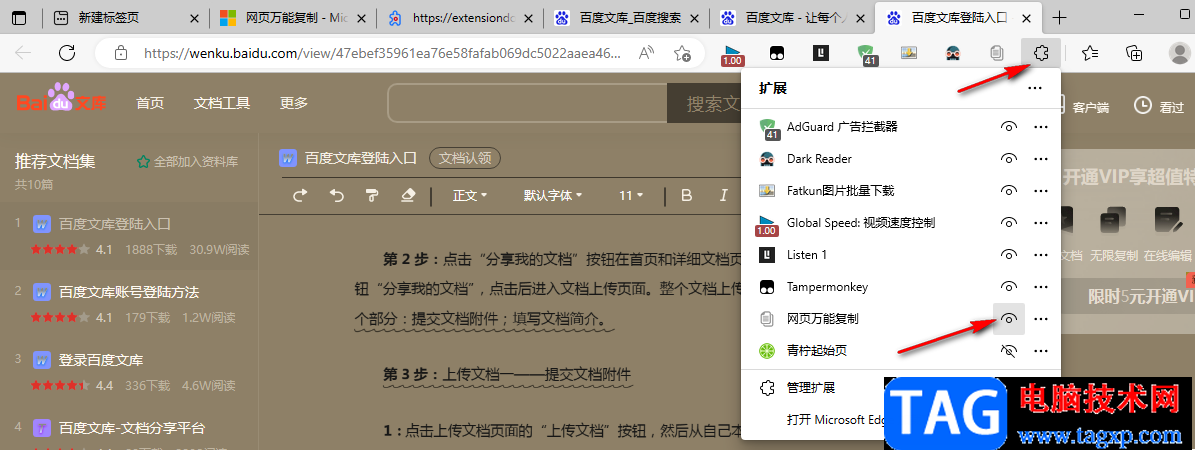Show 青柠起始页 in toolbar via crossed eye
Viewport: 1195px width, 450px height.
[1009, 351]
